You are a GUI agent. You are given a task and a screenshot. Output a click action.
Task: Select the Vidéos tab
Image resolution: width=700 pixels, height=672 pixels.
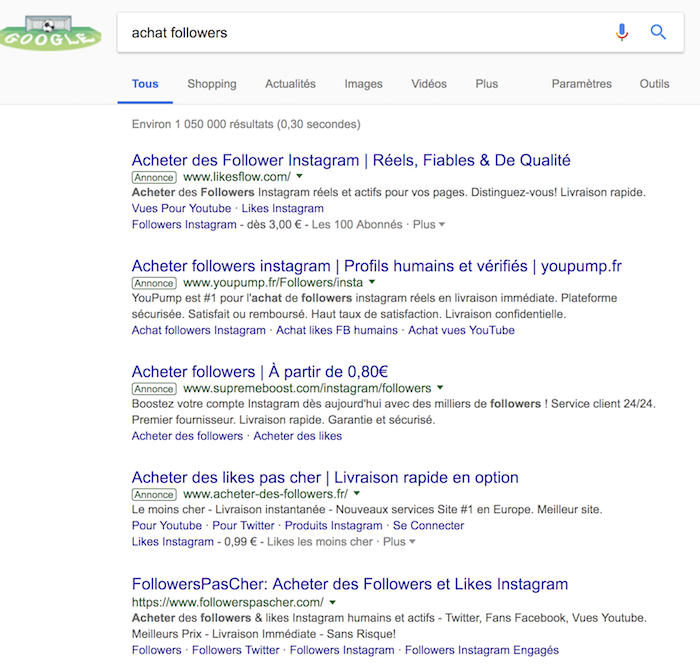point(429,84)
